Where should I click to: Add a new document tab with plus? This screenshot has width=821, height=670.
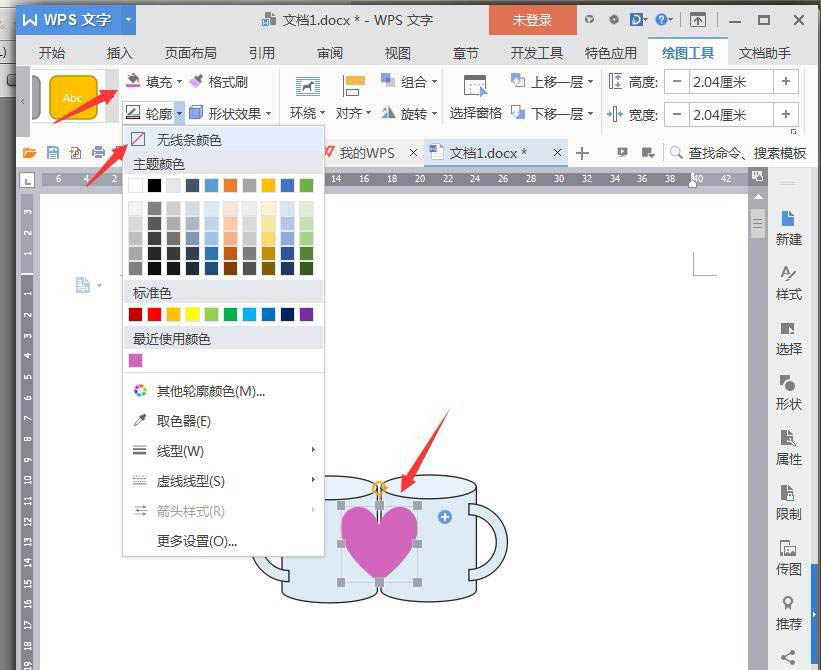click(x=582, y=153)
